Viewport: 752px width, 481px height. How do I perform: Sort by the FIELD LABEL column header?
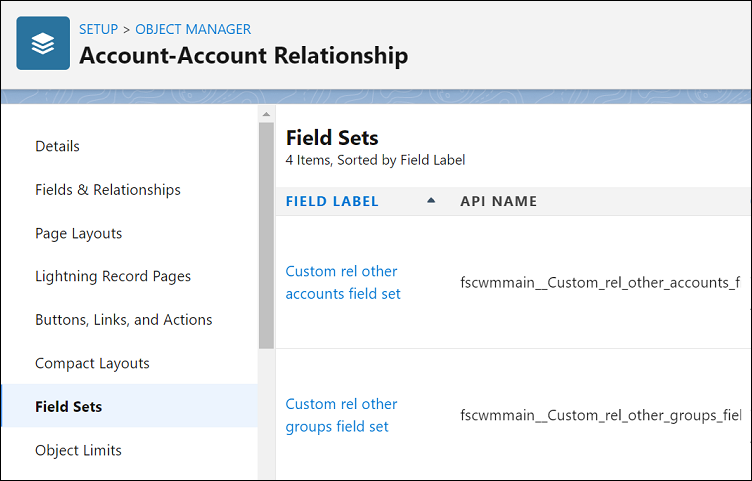(x=332, y=201)
